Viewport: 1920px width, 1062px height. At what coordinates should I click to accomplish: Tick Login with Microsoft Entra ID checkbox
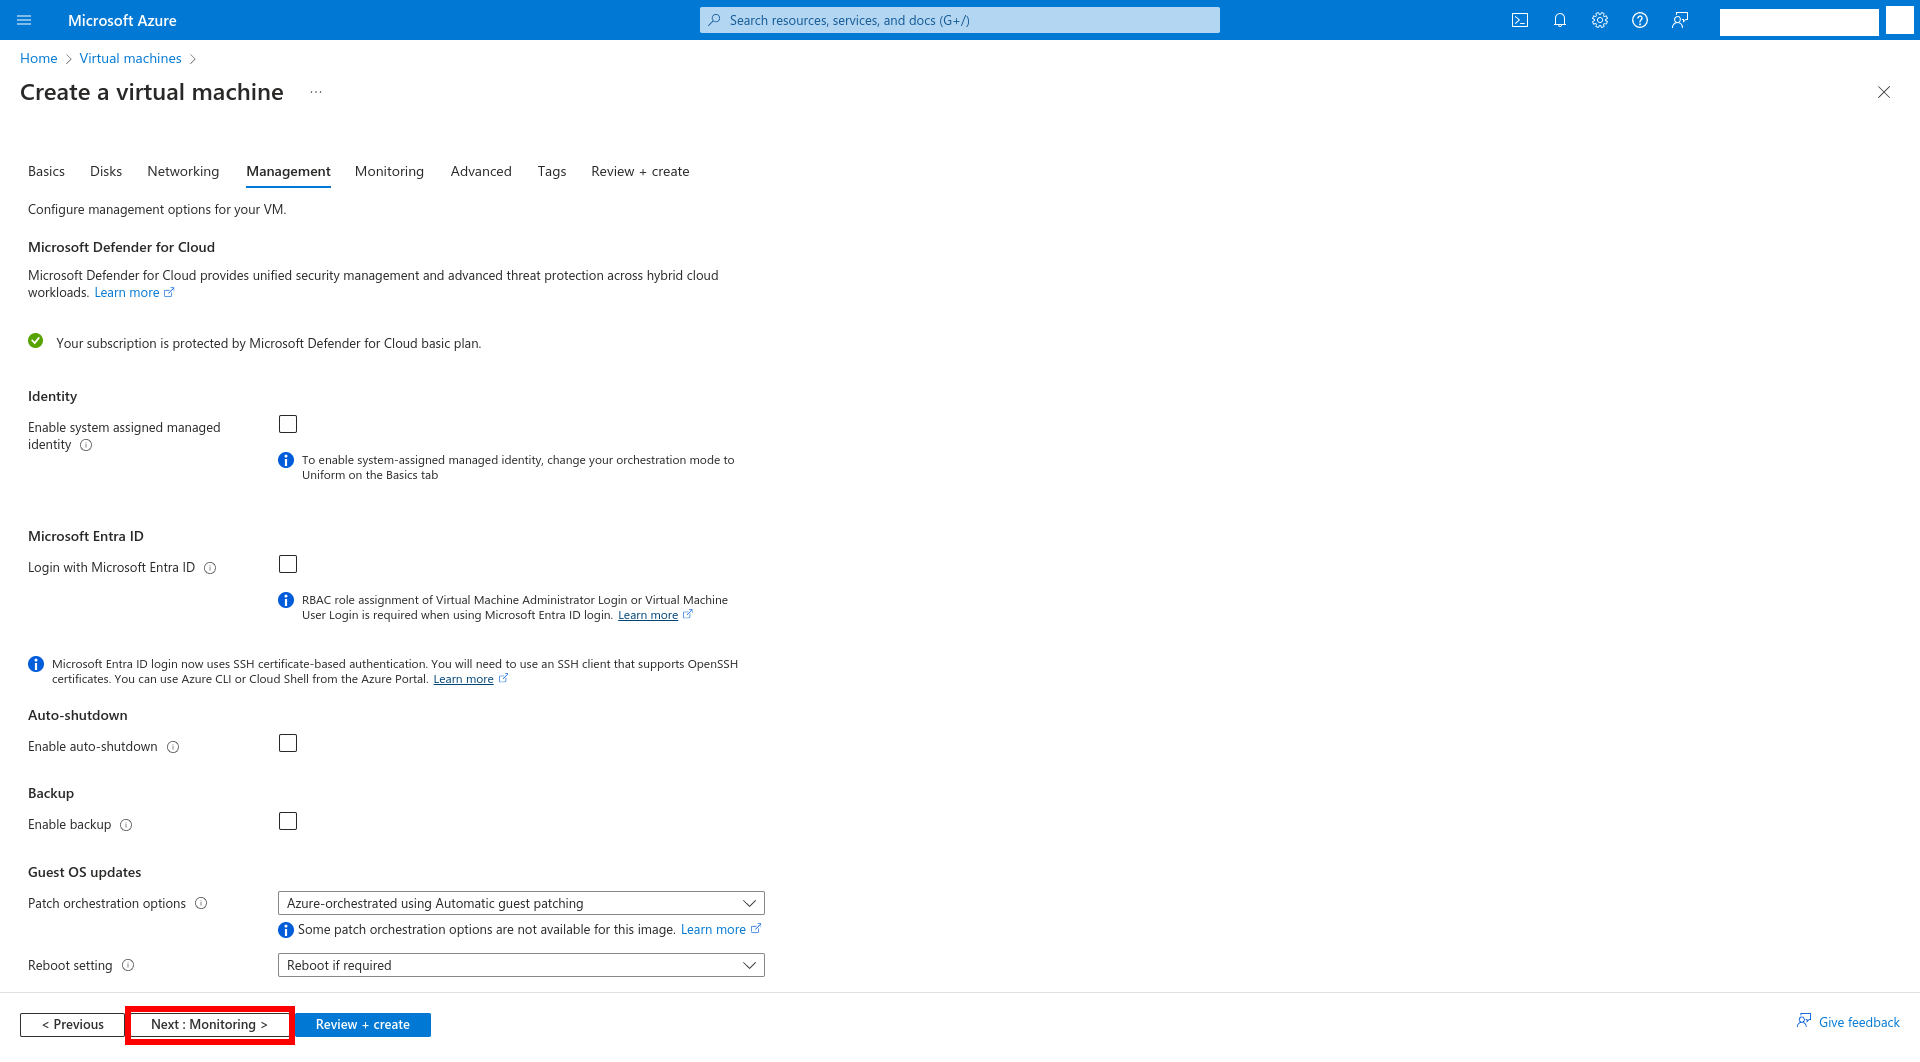(x=288, y=564)
